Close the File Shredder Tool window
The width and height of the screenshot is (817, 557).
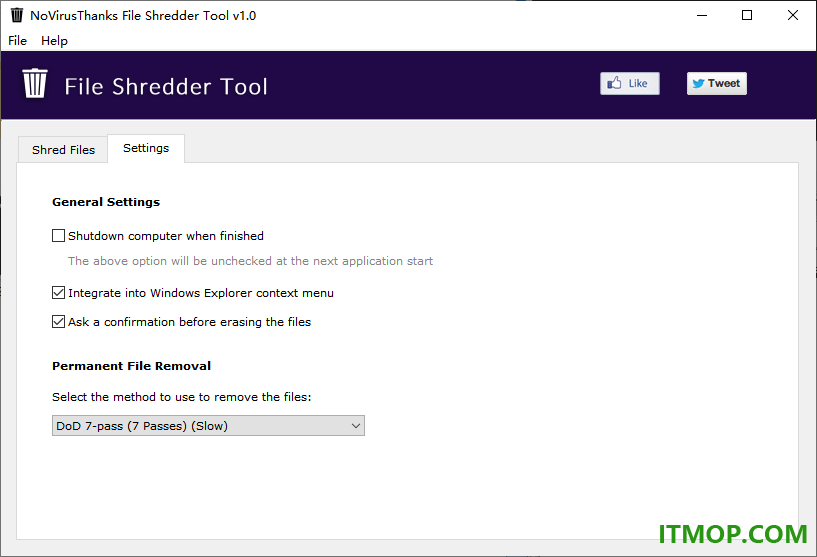click(x=793, y=15)
